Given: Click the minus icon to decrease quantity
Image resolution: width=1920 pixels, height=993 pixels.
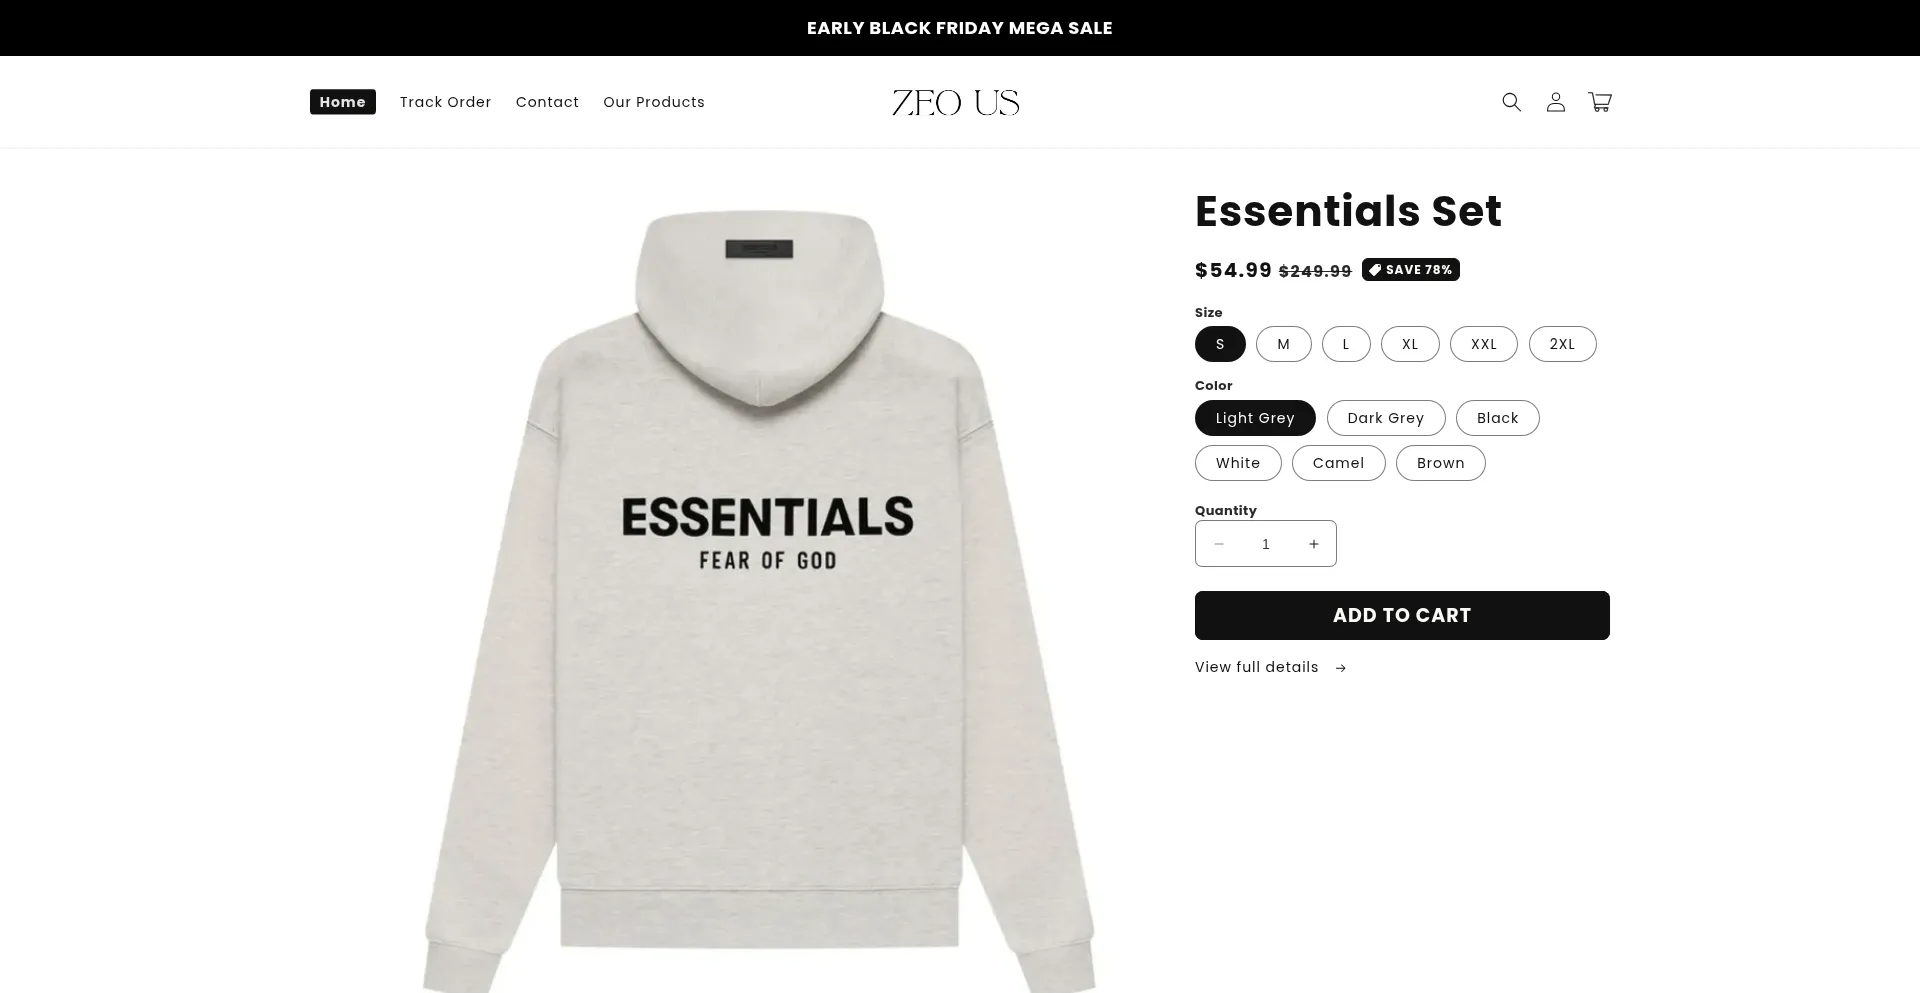Looking at the screenshot, I should coord(1218,543).
